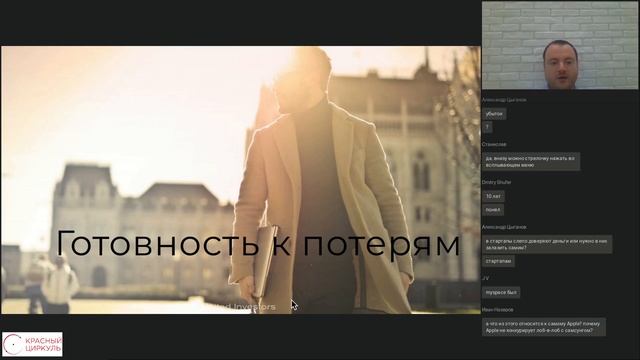Image resolution: width=640 pixels, height=360 pixels.
Task: Select the '10 лет' chat message
Action: click(493, 196)
